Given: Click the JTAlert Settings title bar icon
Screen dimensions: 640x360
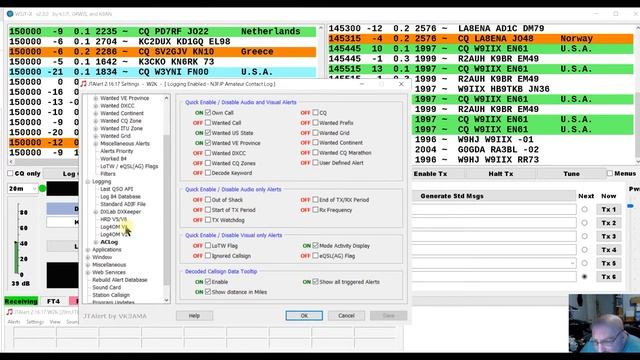Looking at the screenshot, I should point(84,84).
